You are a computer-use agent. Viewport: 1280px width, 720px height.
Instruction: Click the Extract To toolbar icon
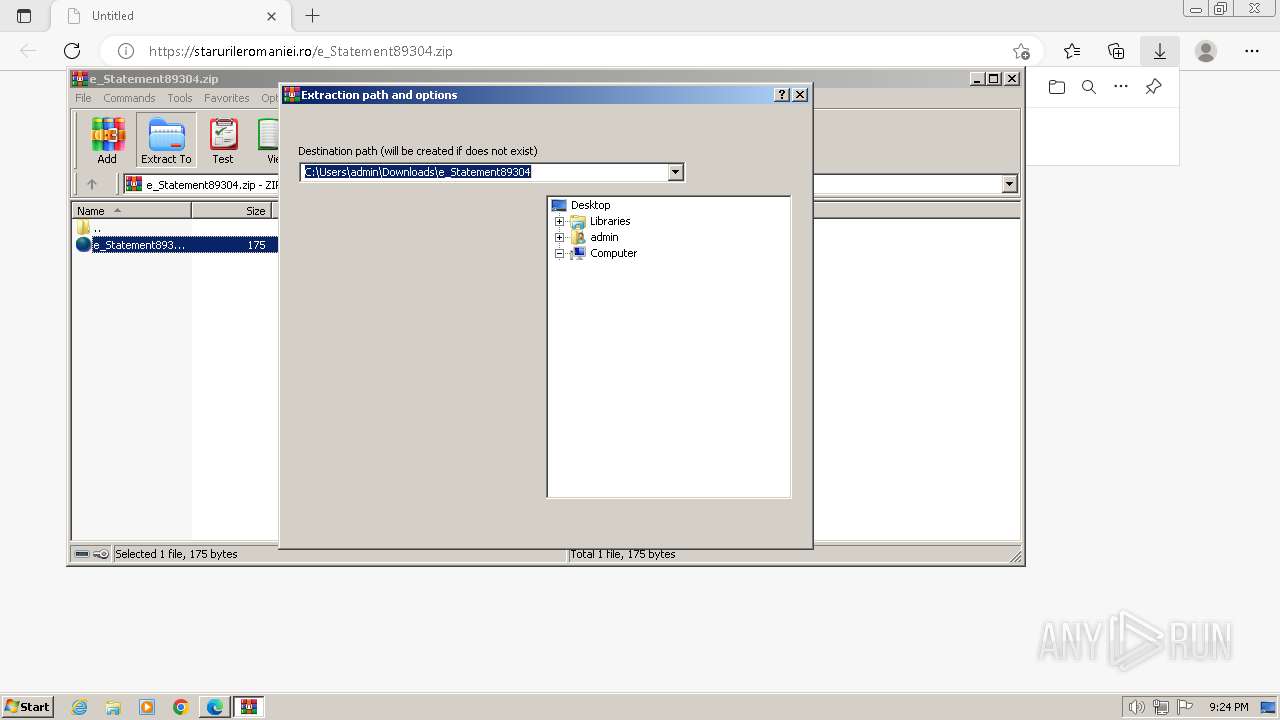166,140
